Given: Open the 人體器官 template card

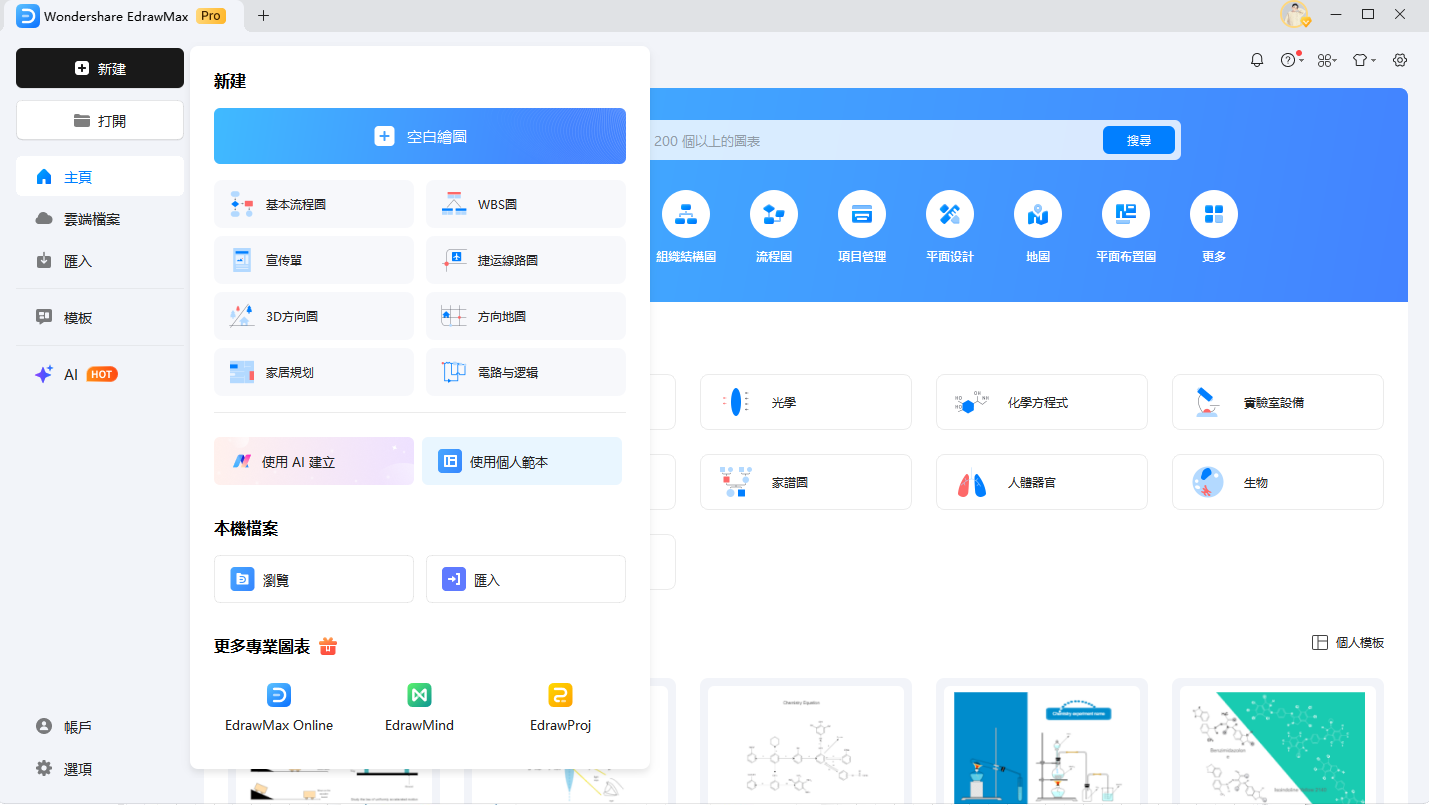Looking at the screenshot, I should [1042, 482].
